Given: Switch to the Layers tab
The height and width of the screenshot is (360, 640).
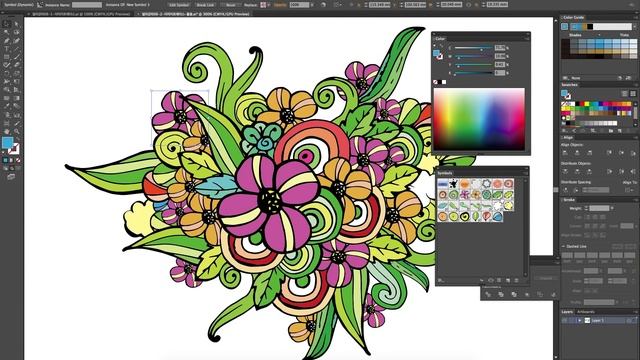Looking at the screenshot, I should coord(567,312).
